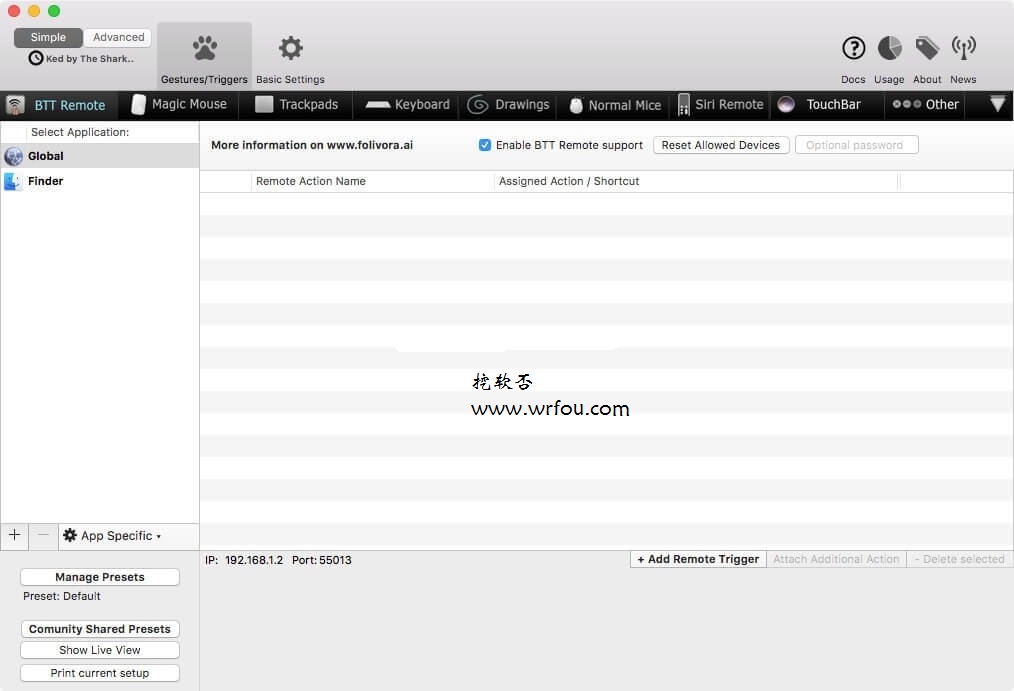The image size is (1014, 691).
Task: Open the News antenna icon
Action: tap(964, 48)
